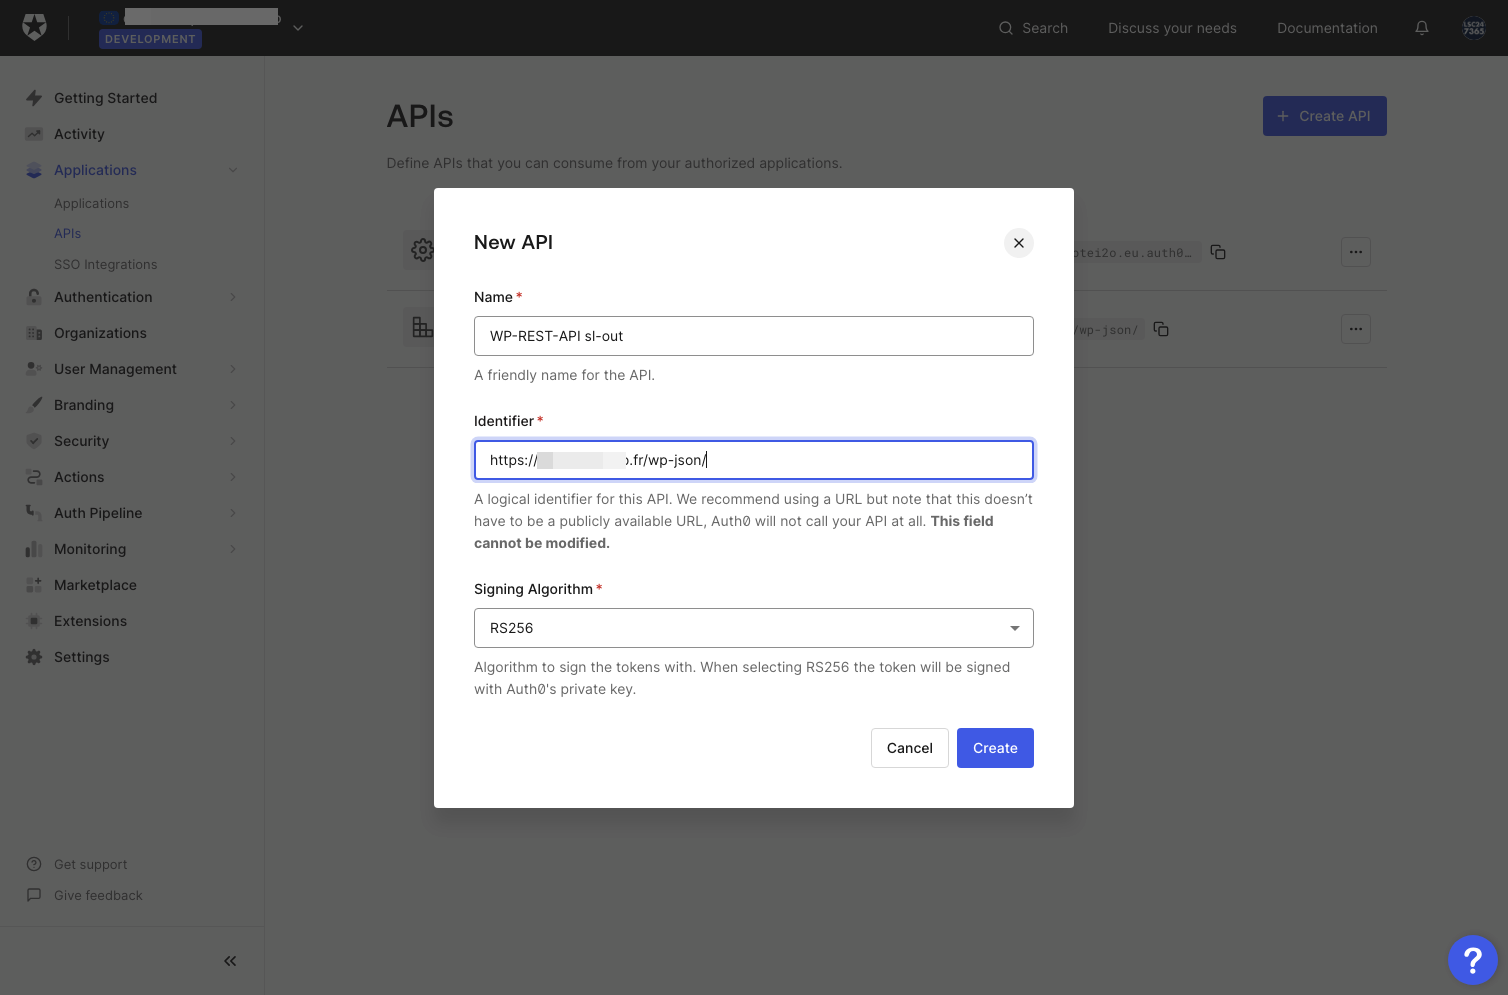
Task: Click the Monitoring bar chart icon
Action: 34,549
